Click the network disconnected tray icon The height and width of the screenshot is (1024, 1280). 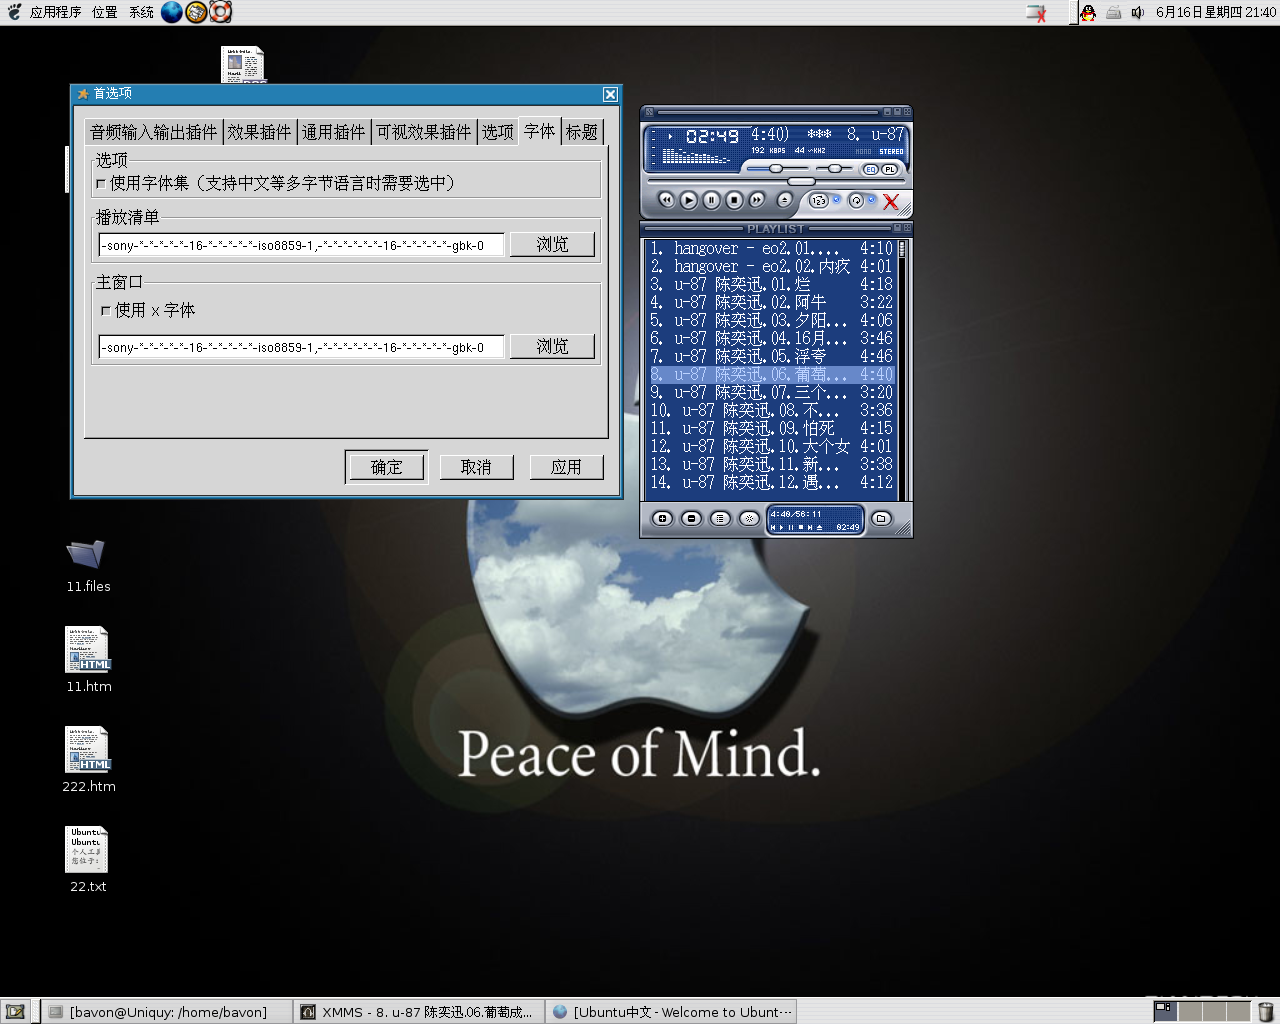[1037, 13]
